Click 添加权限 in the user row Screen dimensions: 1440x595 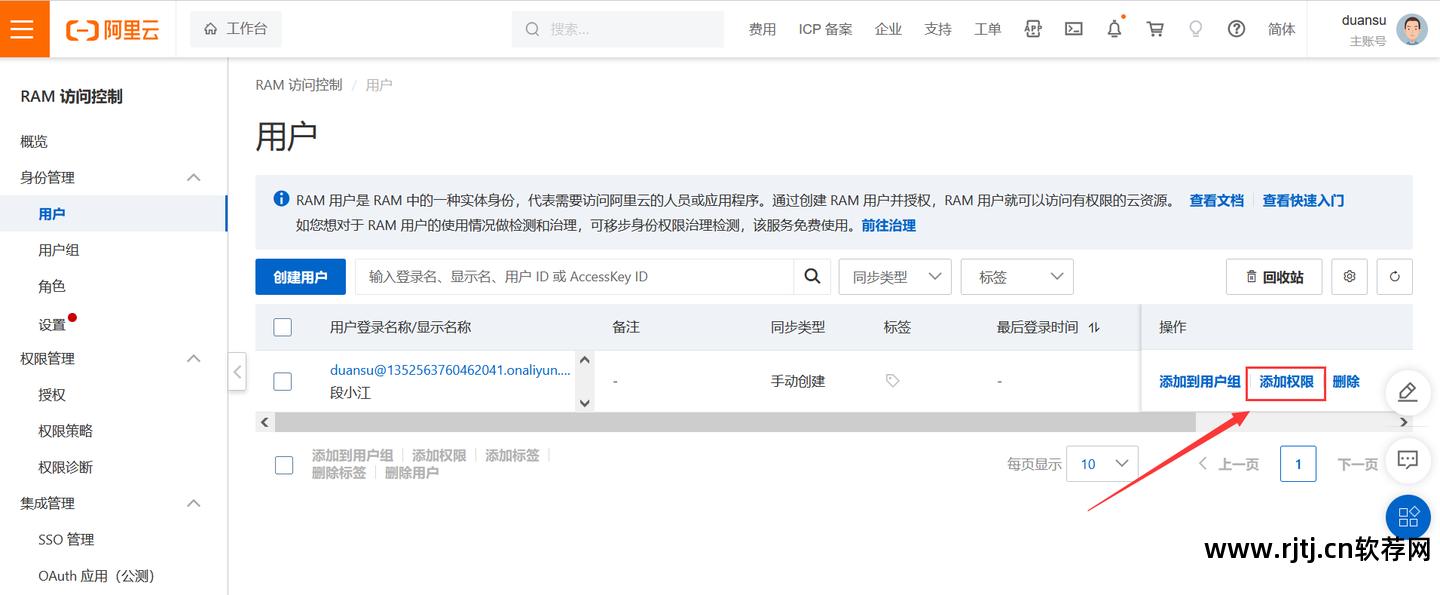point(1286,382)
